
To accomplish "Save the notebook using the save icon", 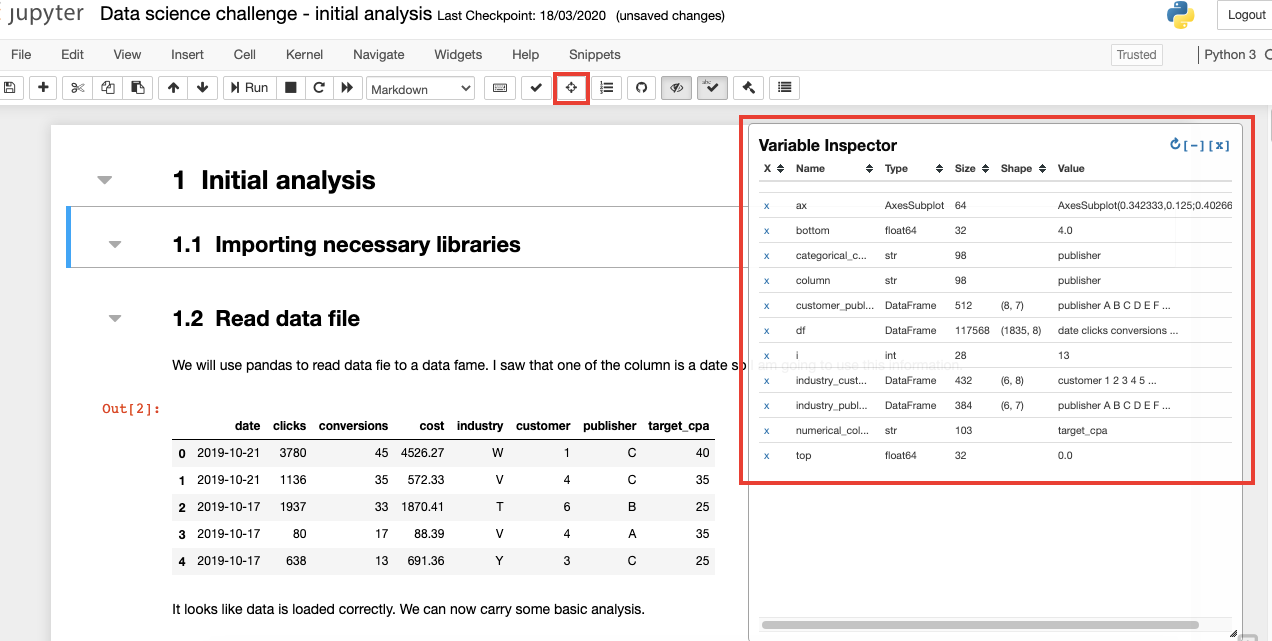I will pyautogui.click(x=10, y=88).
